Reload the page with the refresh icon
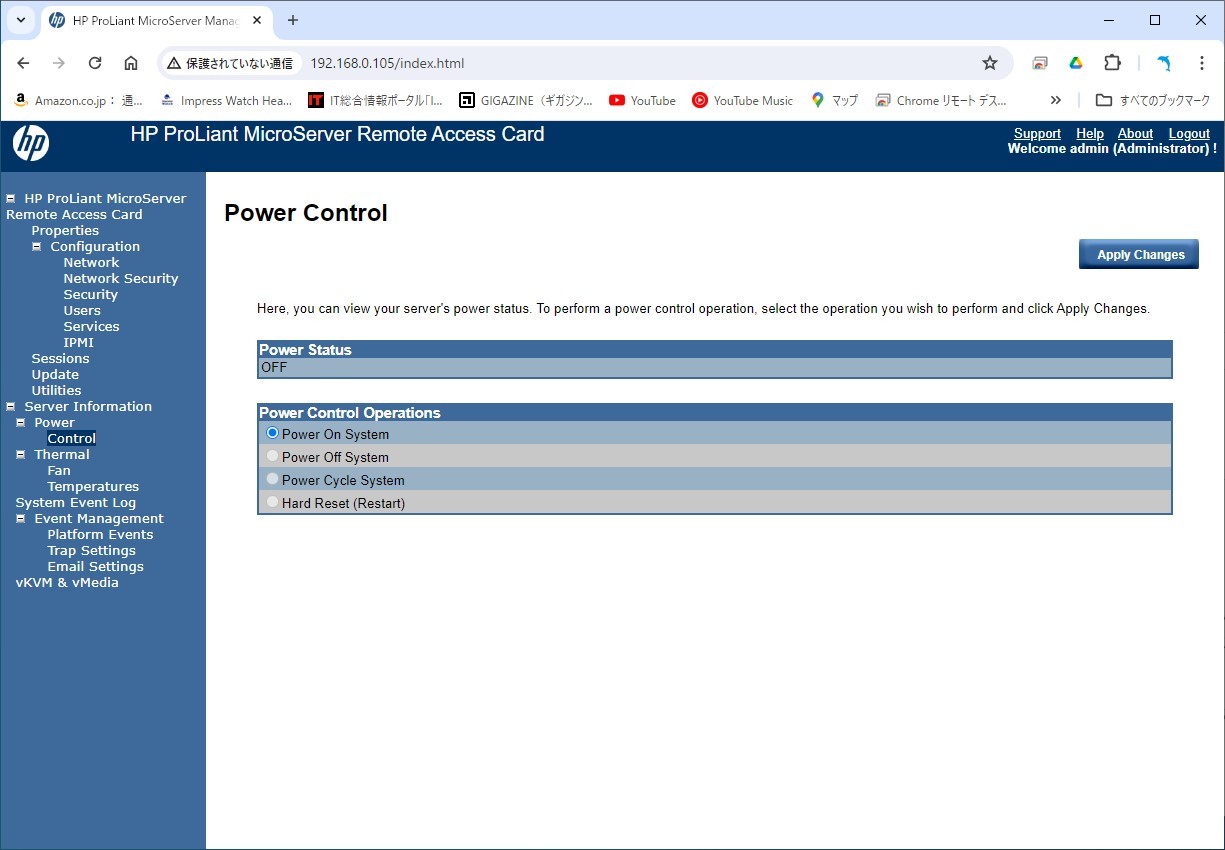The width and height of the screenshot is (1225, 850). coord(95,63)
